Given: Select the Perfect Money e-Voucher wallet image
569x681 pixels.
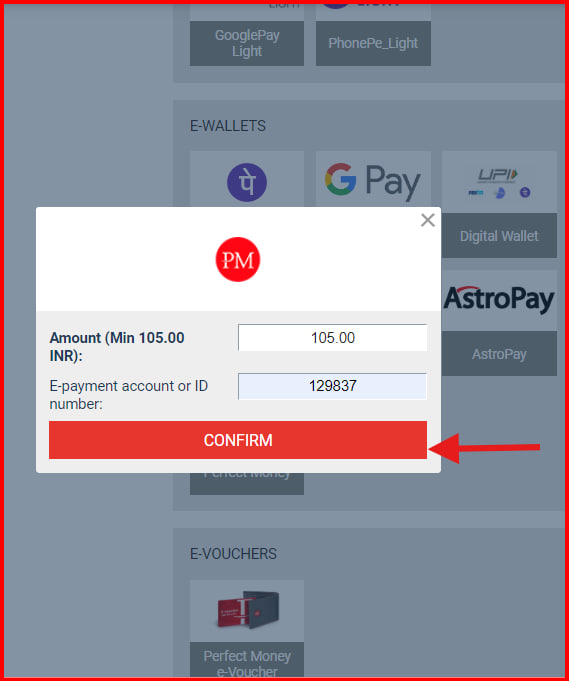Looking at the screenshot, I should point(248,610).
